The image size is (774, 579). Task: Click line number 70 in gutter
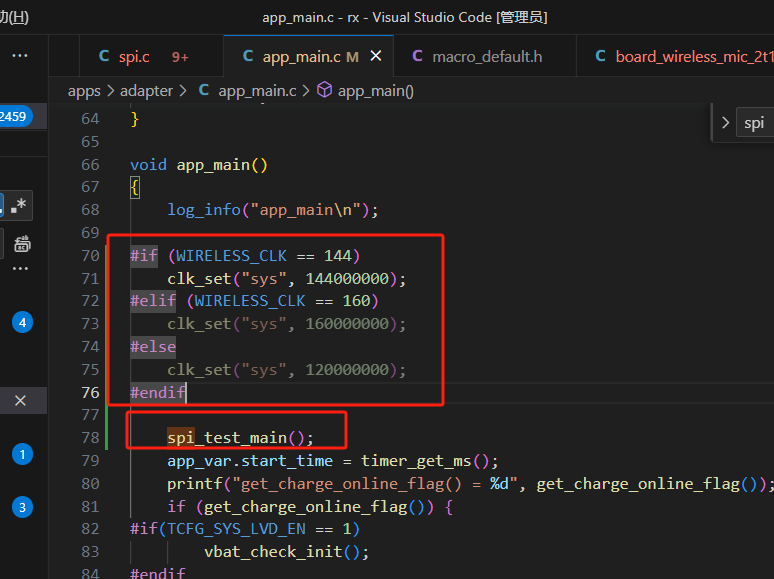point(90,255)
